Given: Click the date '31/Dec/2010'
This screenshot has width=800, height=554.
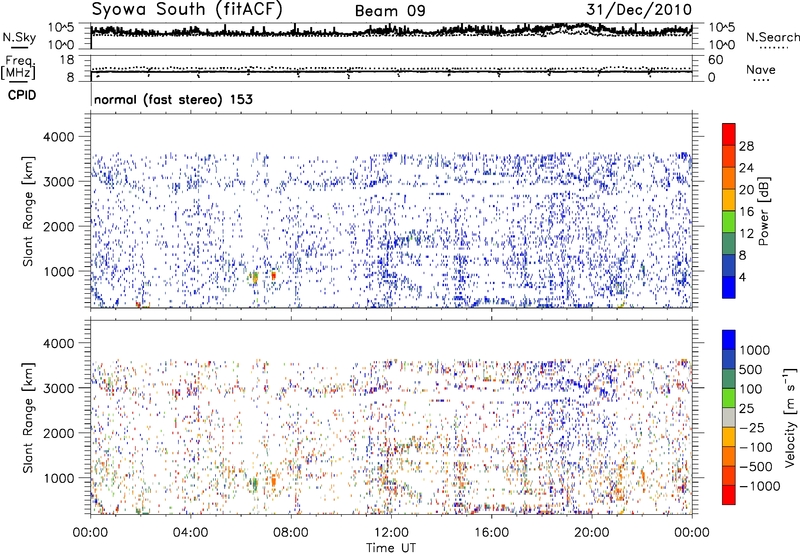Looking at the screenshot, I should click(x=639, y=10).
